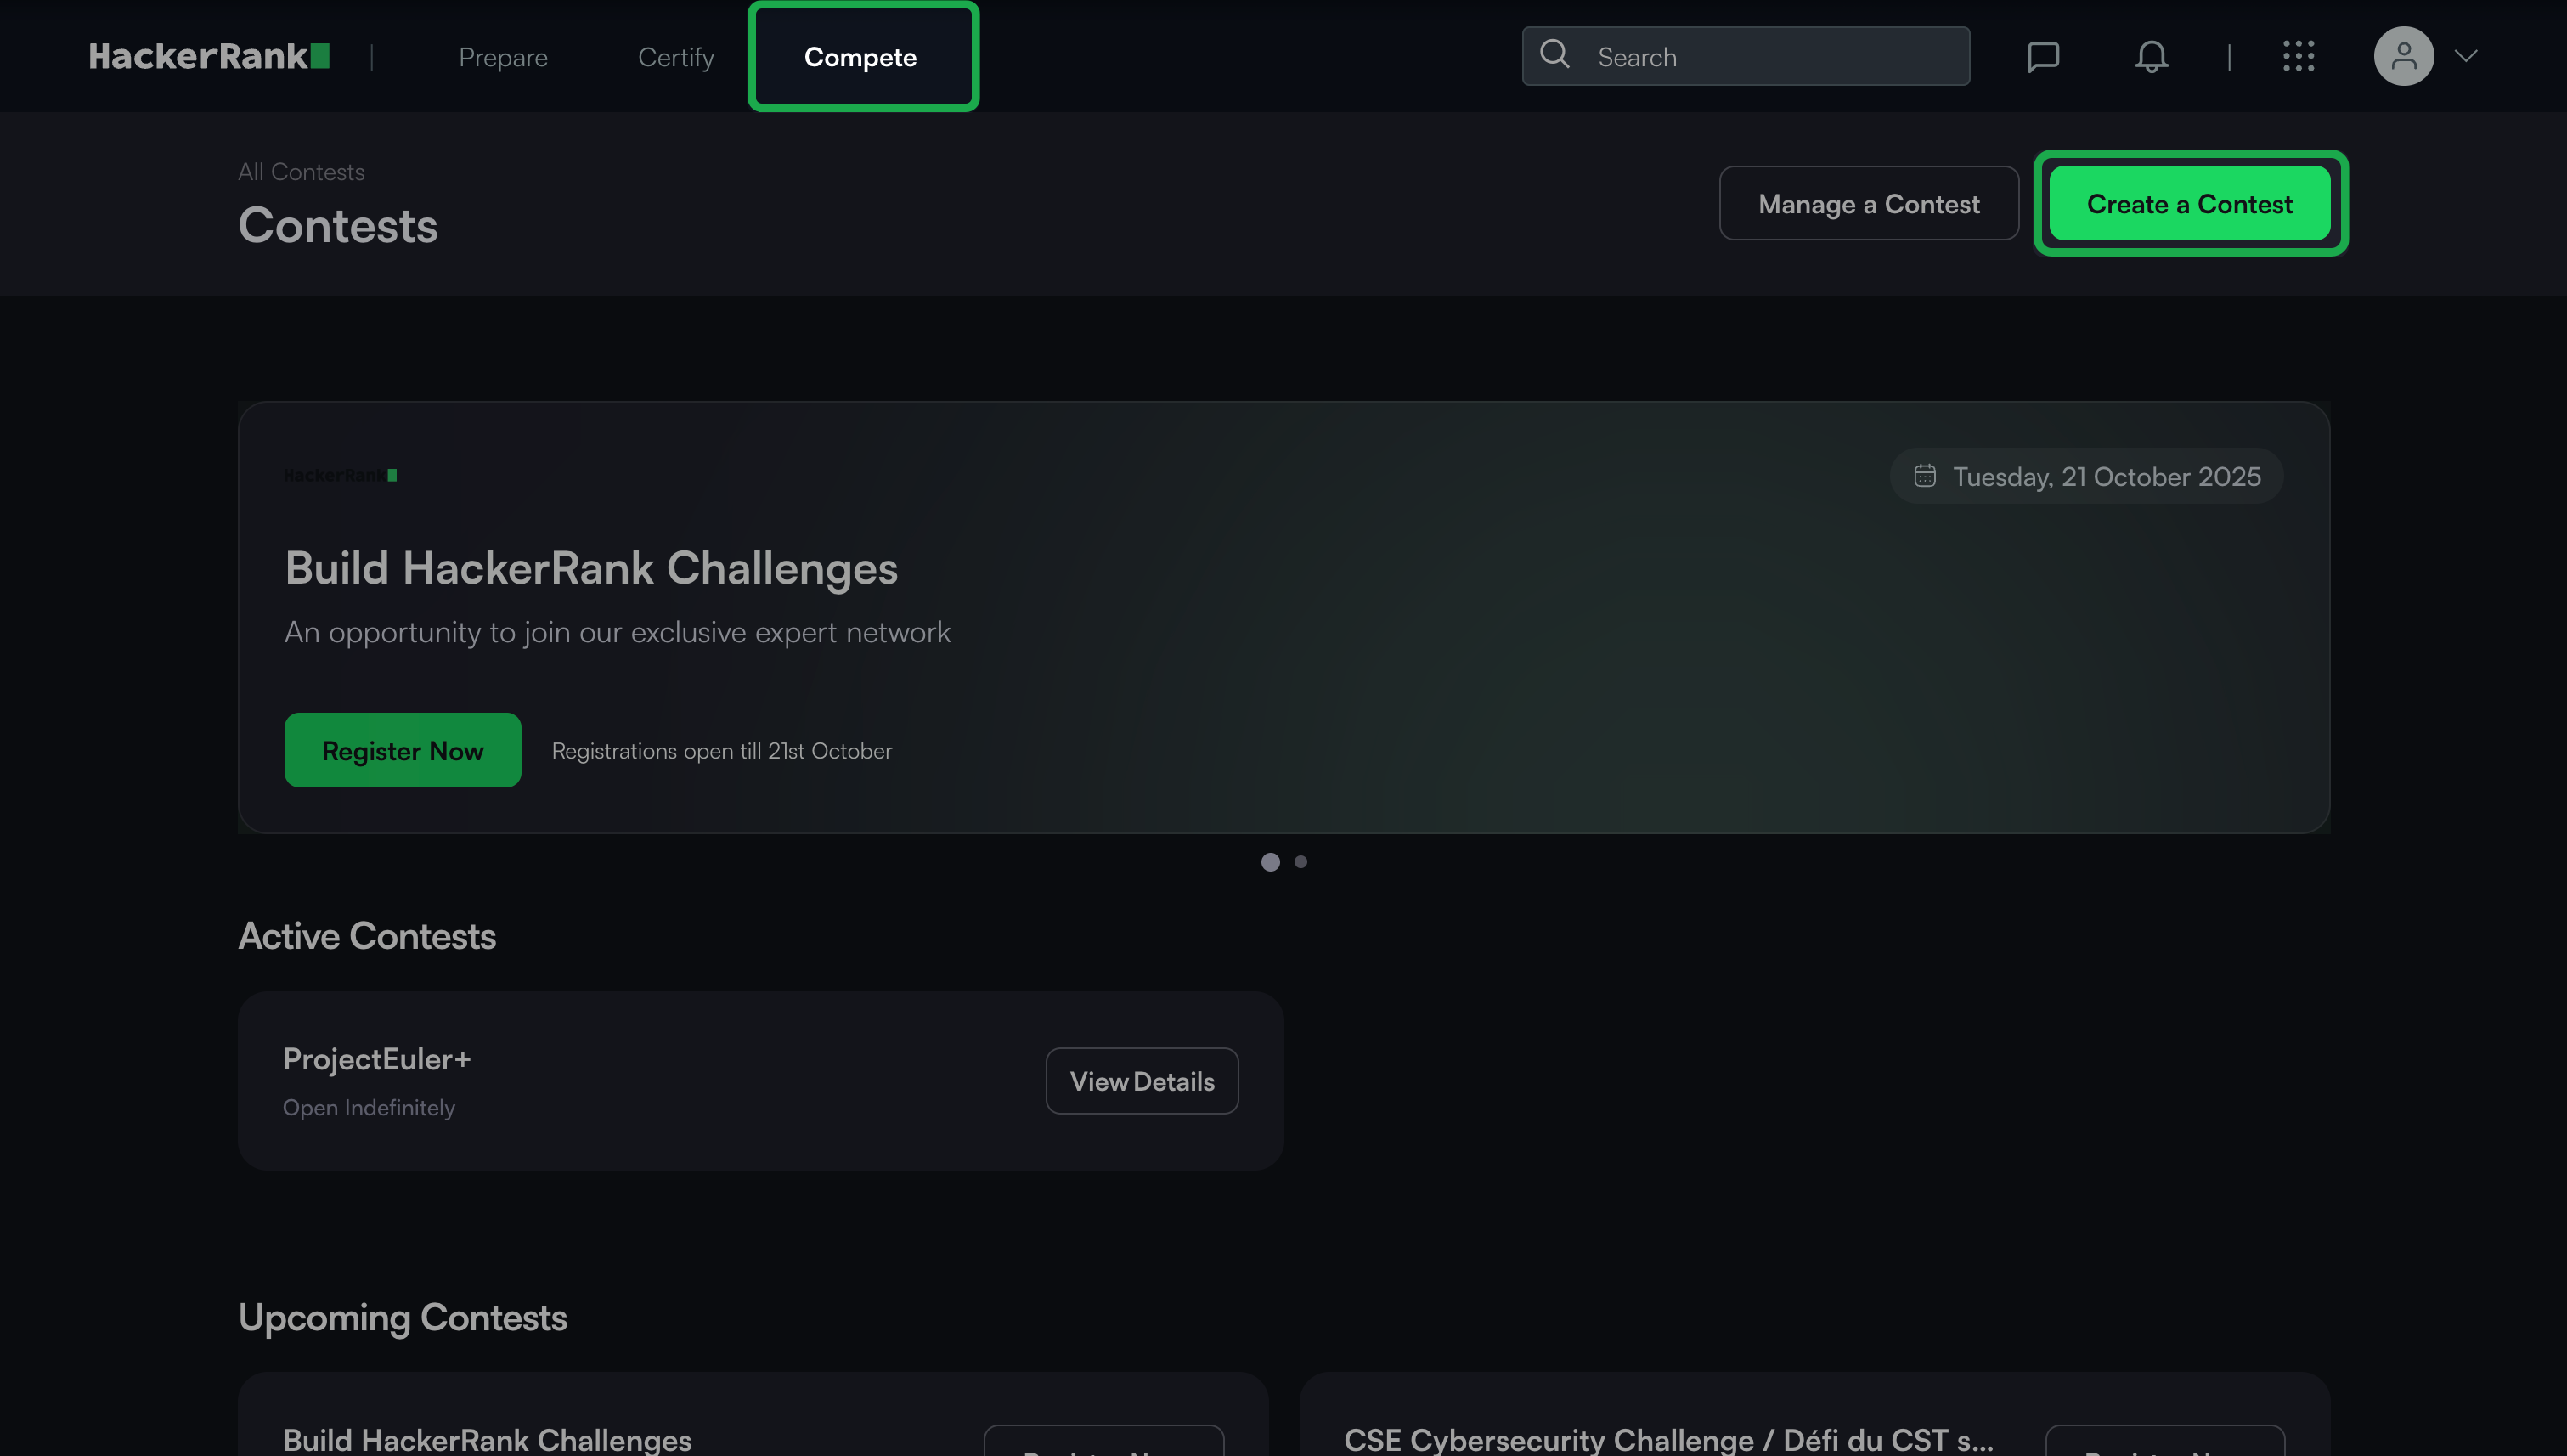
Task: Select the first carousel dot
Action: coord(1270,862)
